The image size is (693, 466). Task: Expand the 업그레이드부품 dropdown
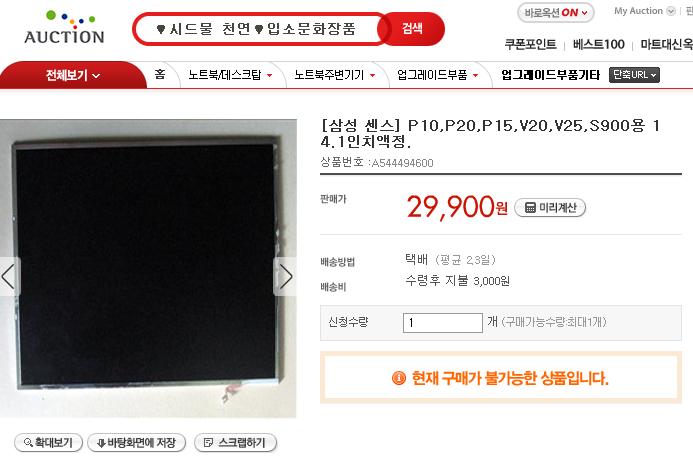(x=438, y=75)
